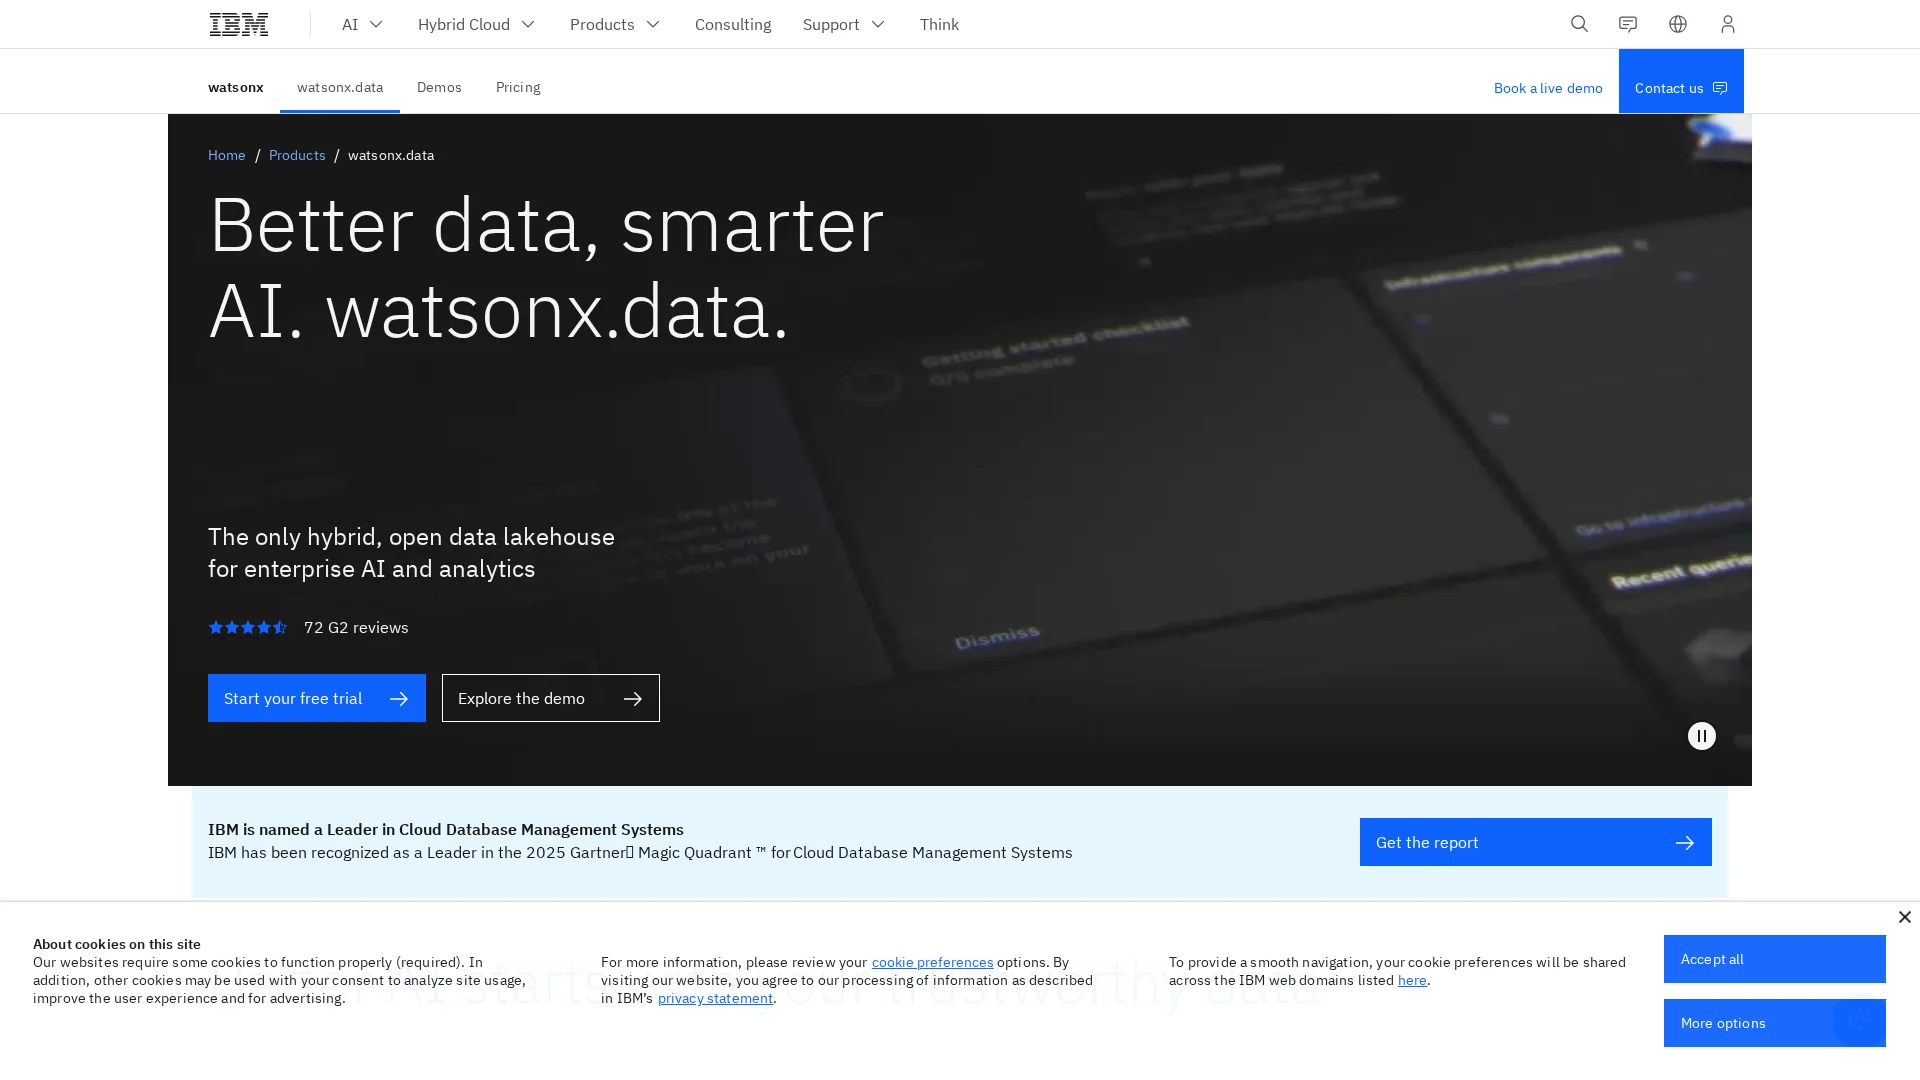
Task: Click Explore the demo button
Action: pos(550,698)
